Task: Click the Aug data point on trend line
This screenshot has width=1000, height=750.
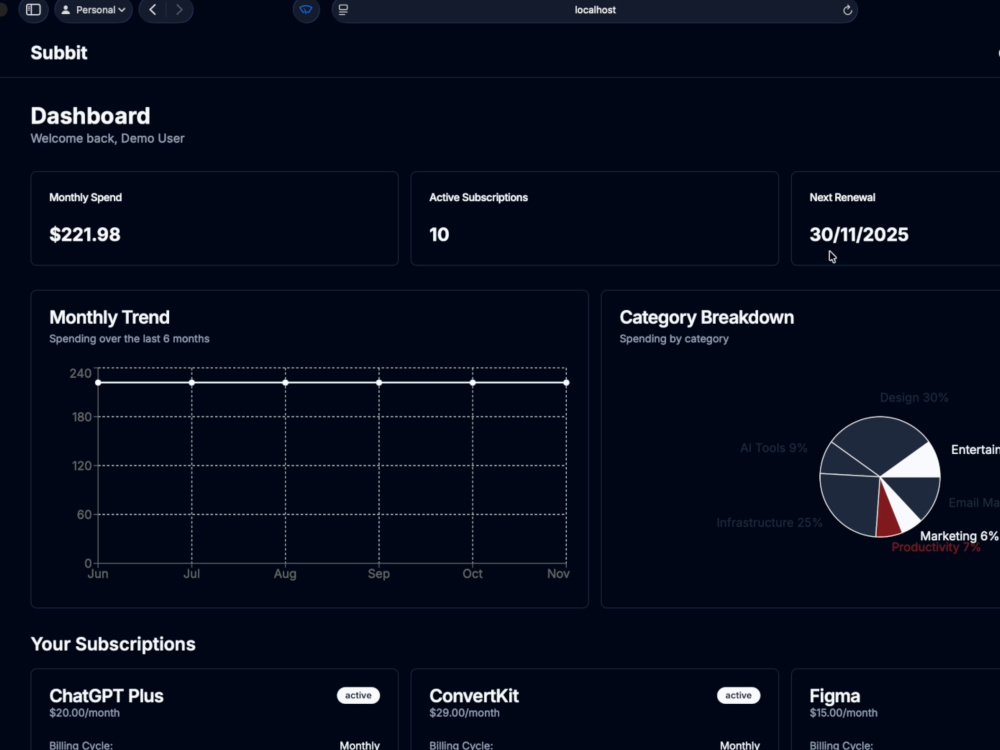Action: point(285,383)
